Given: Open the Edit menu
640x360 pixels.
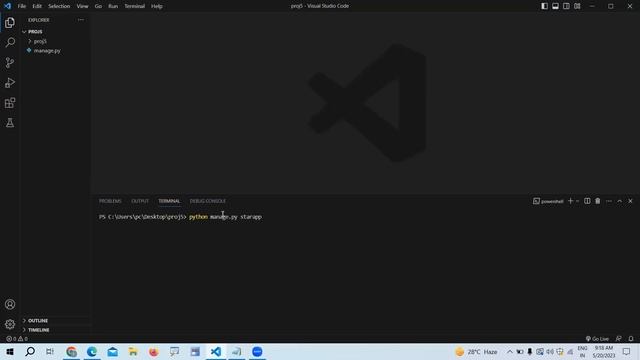Looking at the screenshot, I should (x=37, y=6).
